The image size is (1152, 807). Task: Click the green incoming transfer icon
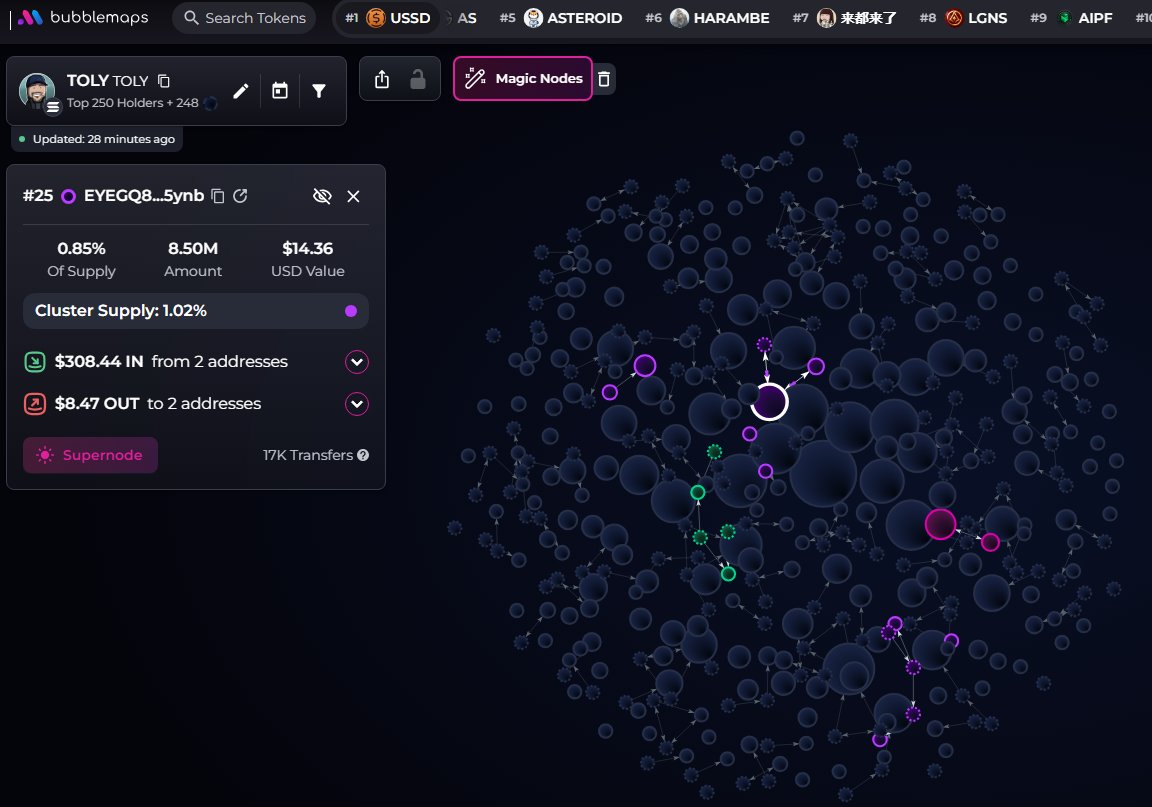tap(35, 362)
